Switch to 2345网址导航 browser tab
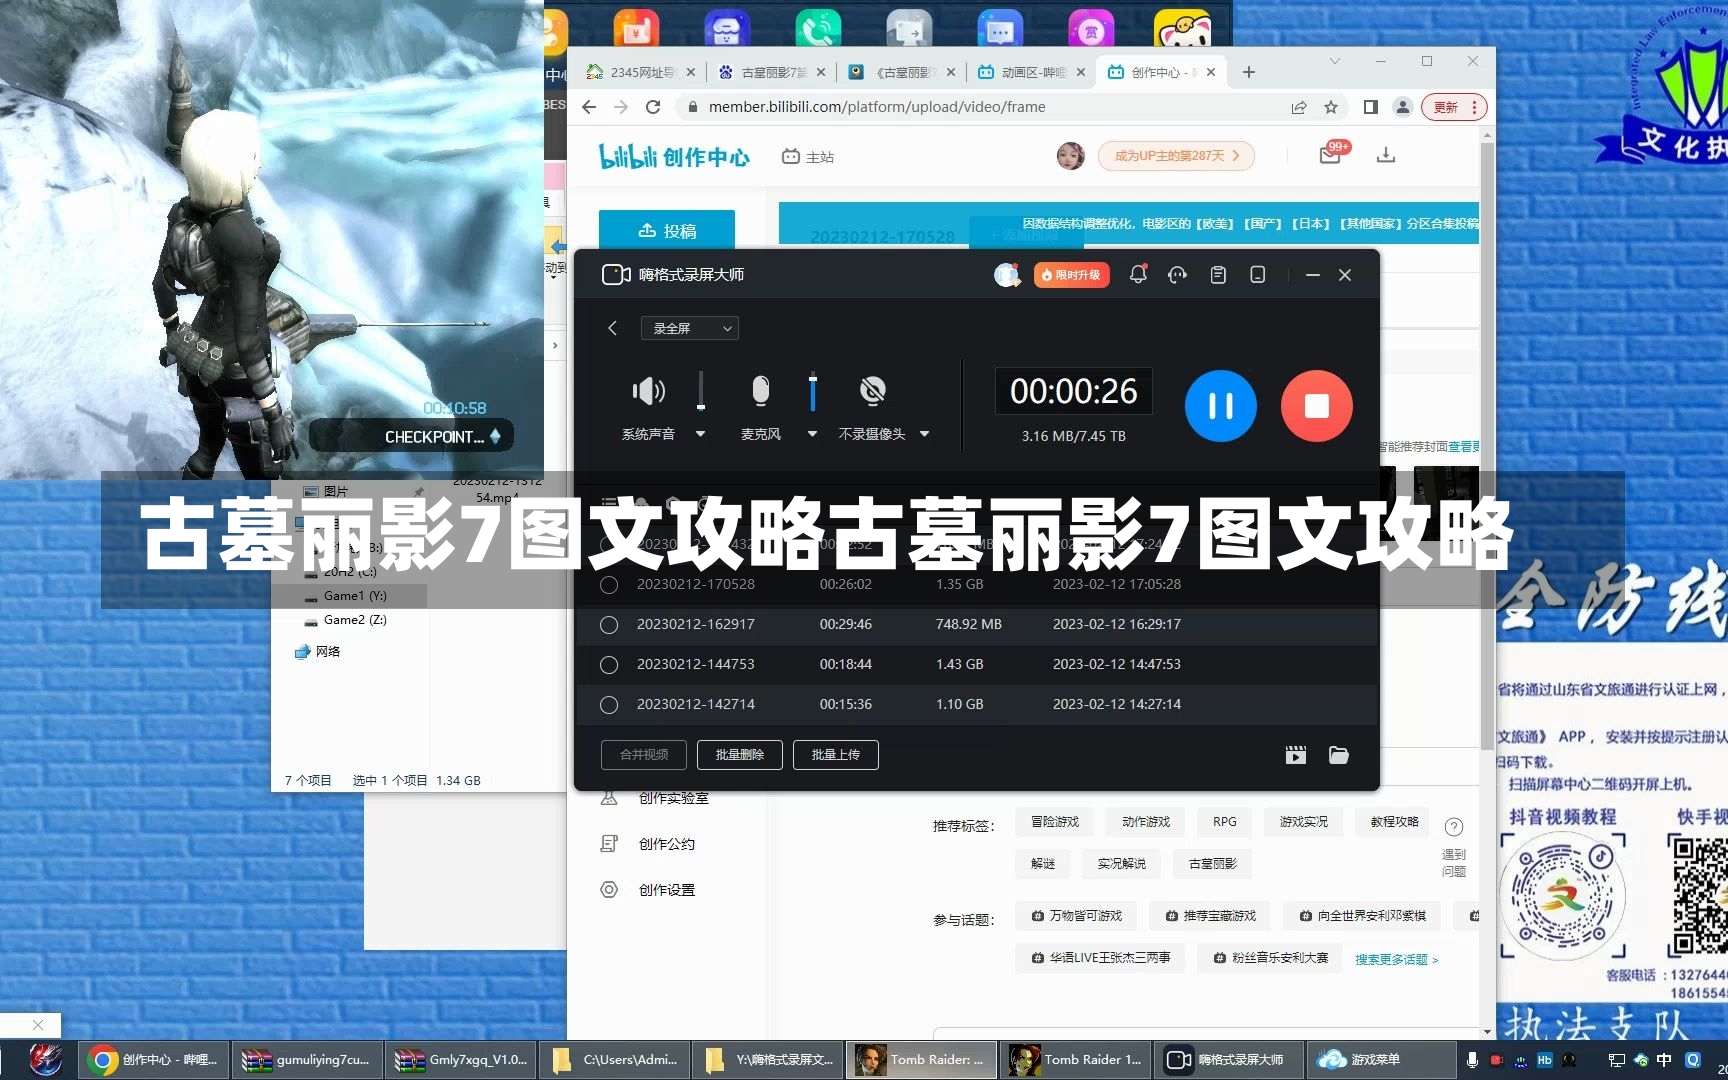 pyautogui.click(x=641, y=72)
